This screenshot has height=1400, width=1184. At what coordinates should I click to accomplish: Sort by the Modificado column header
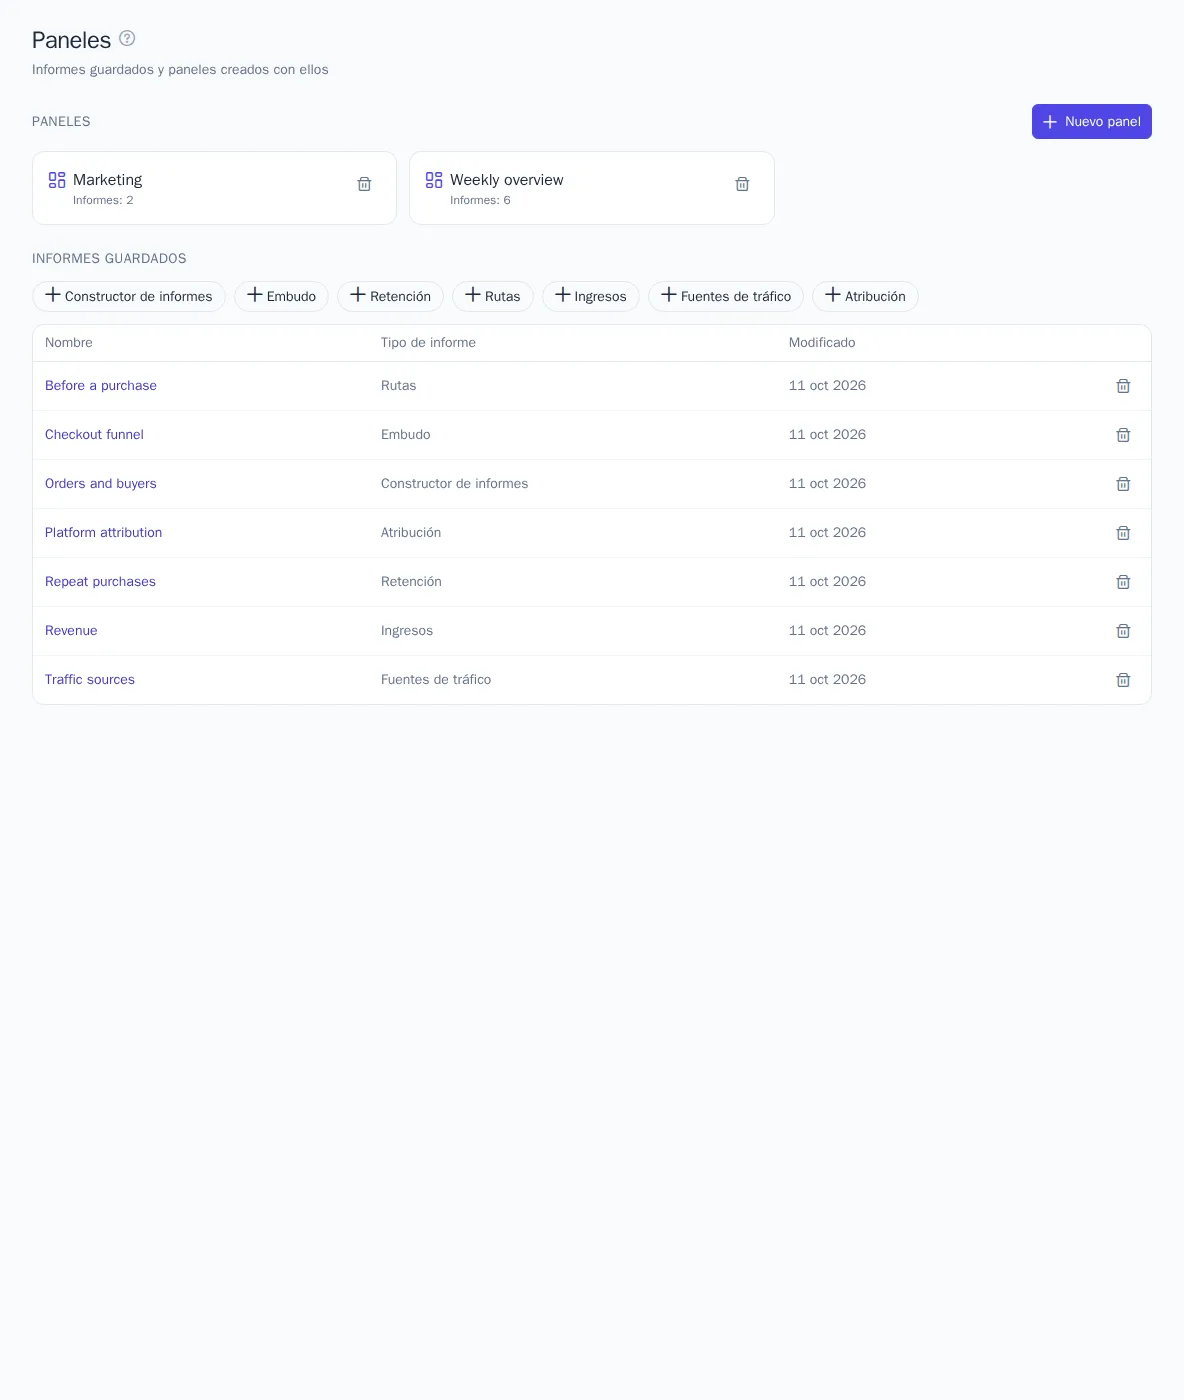click(x=822, y=342)
